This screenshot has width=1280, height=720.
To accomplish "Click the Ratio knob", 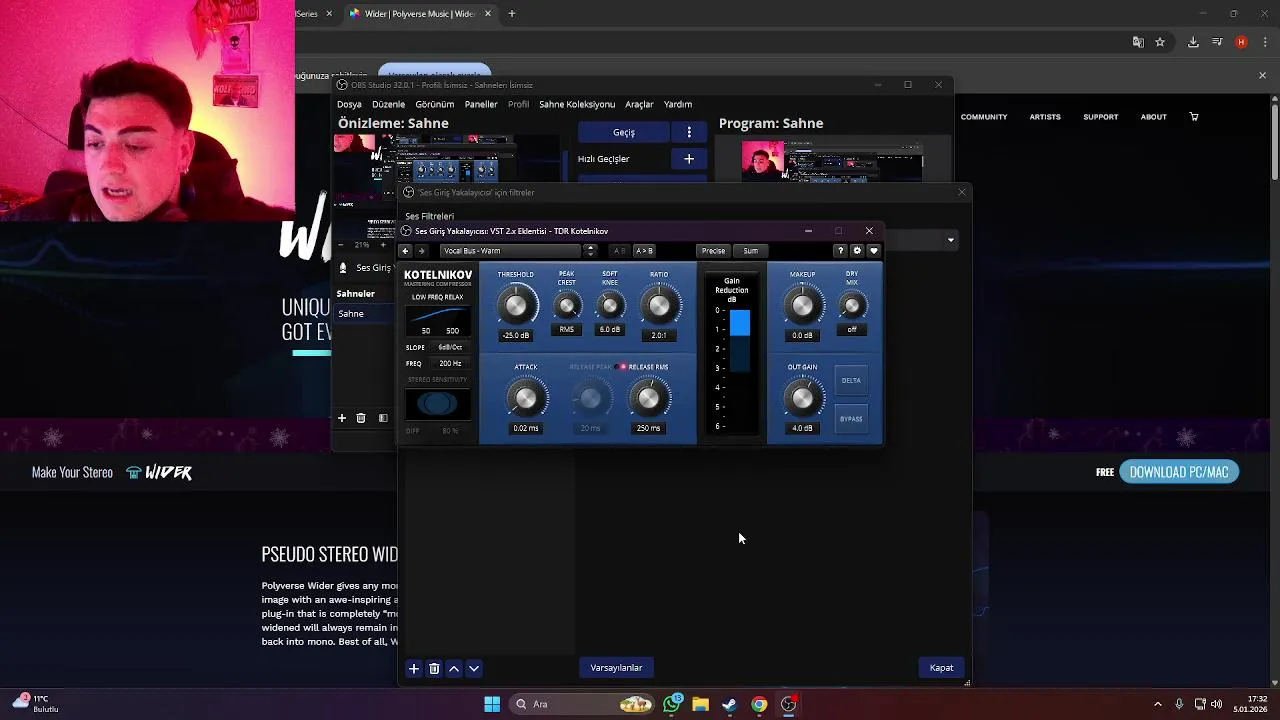I will (659, 305).
